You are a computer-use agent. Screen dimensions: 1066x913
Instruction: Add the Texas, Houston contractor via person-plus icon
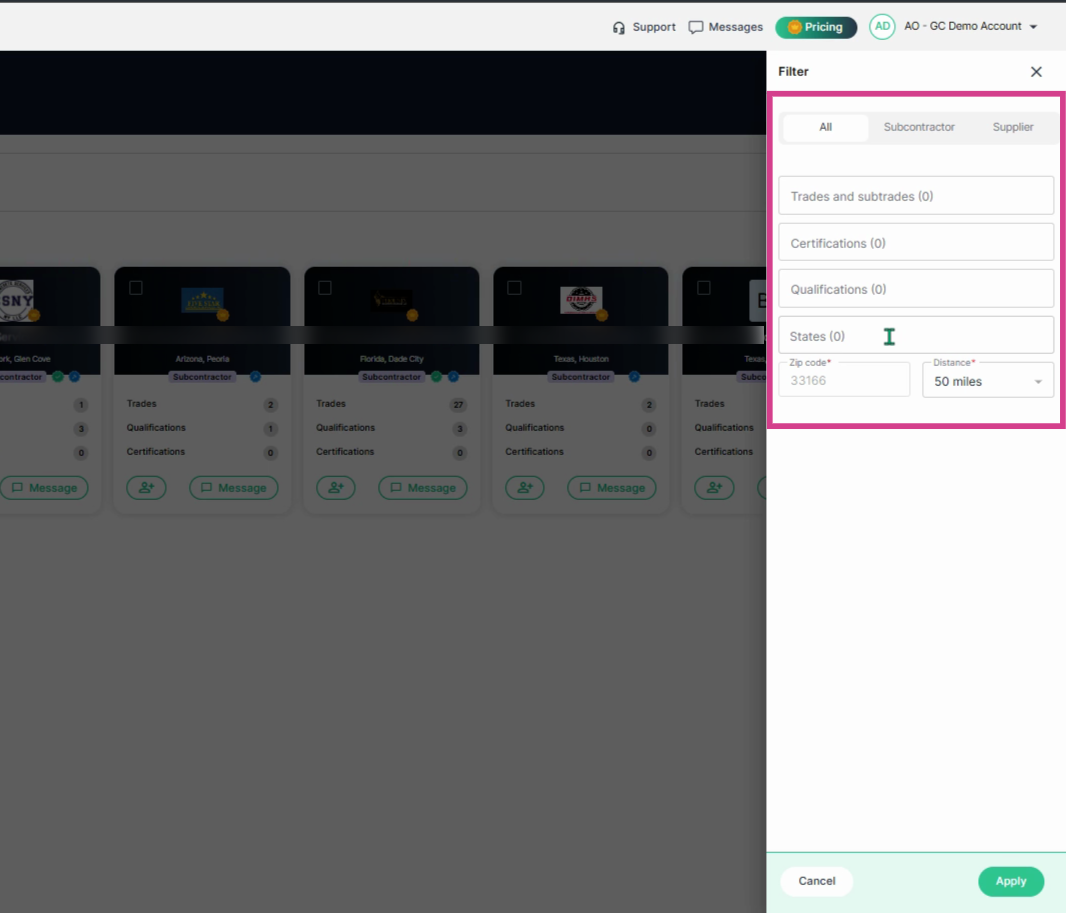tap(525, 487)
